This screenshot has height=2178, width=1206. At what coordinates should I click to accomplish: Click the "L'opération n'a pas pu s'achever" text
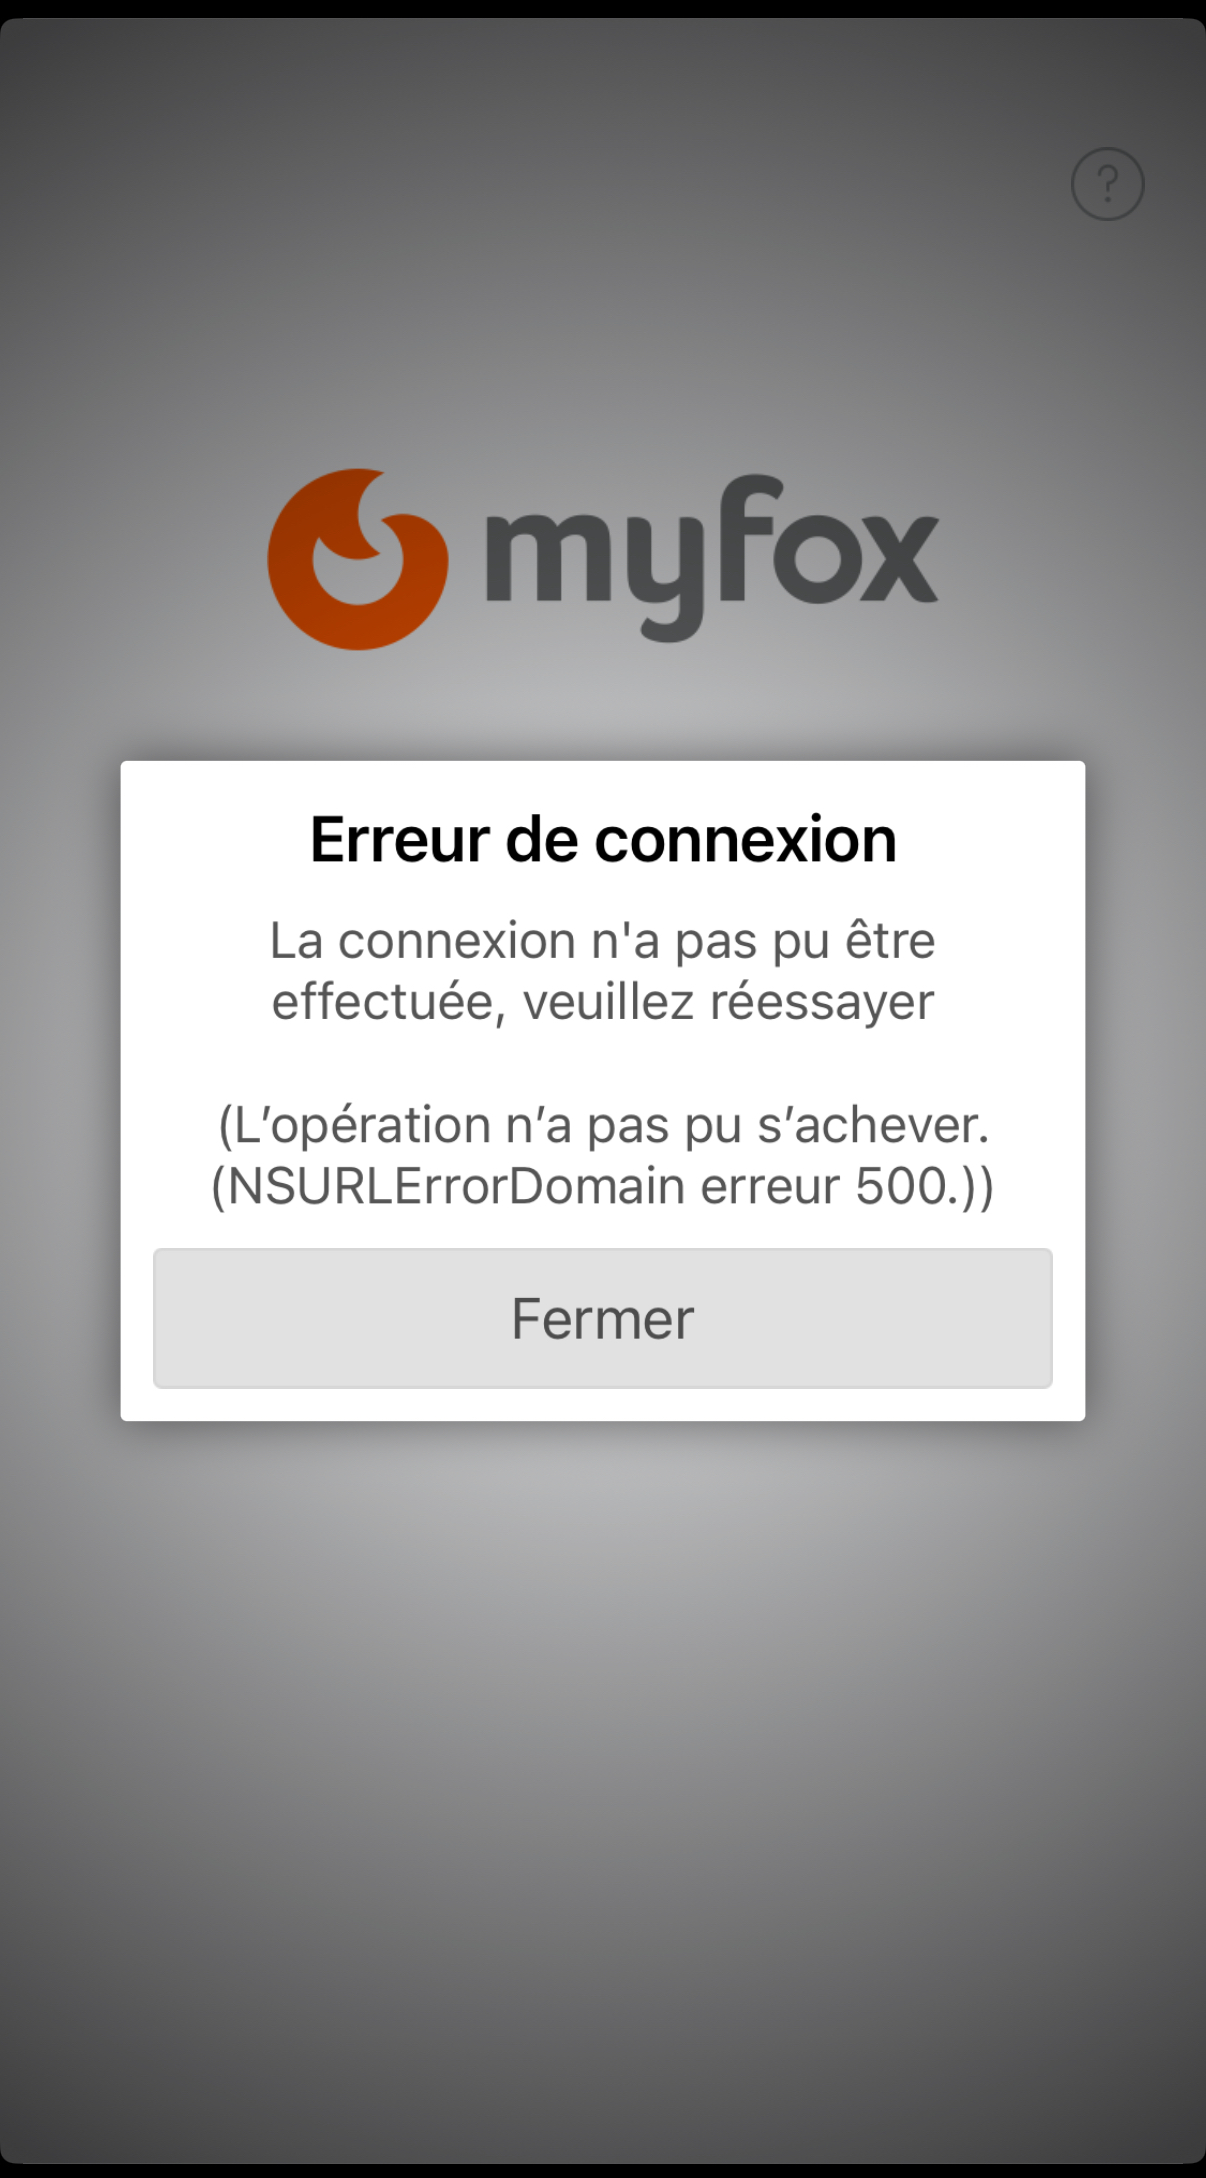[604, 1125]
